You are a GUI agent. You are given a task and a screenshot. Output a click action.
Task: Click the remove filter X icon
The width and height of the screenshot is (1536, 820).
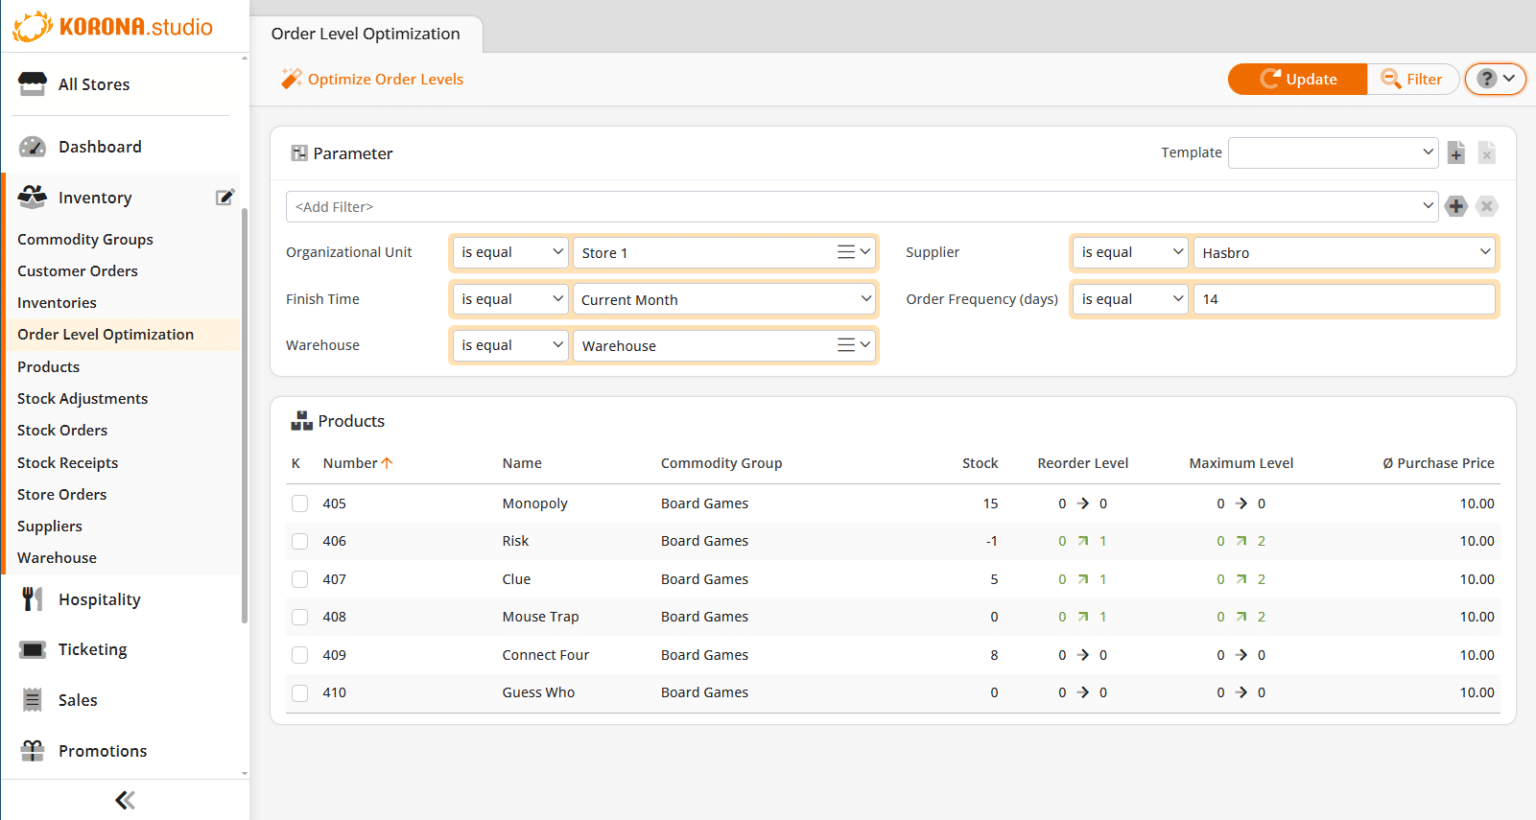point(1486,206)
